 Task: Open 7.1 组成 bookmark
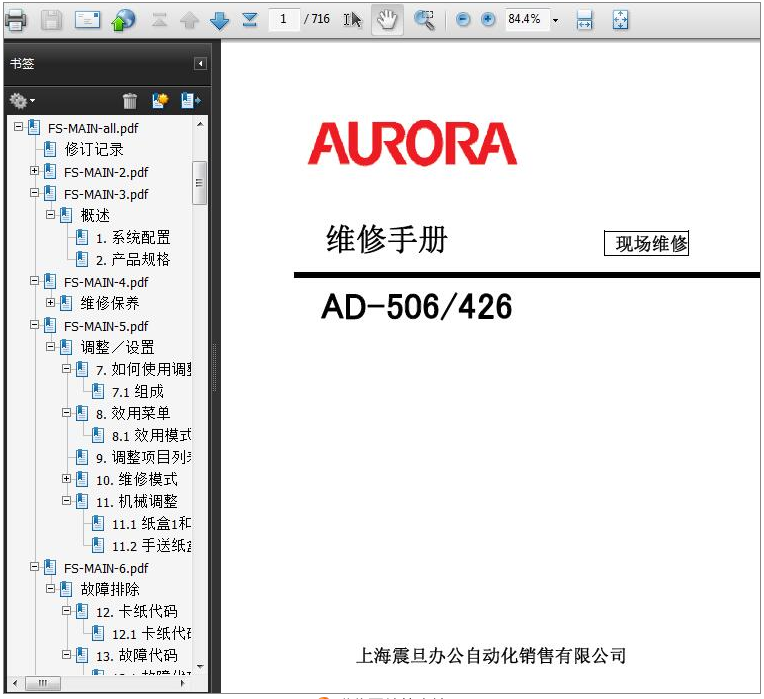pyautogui.click(x=137, y=392)
